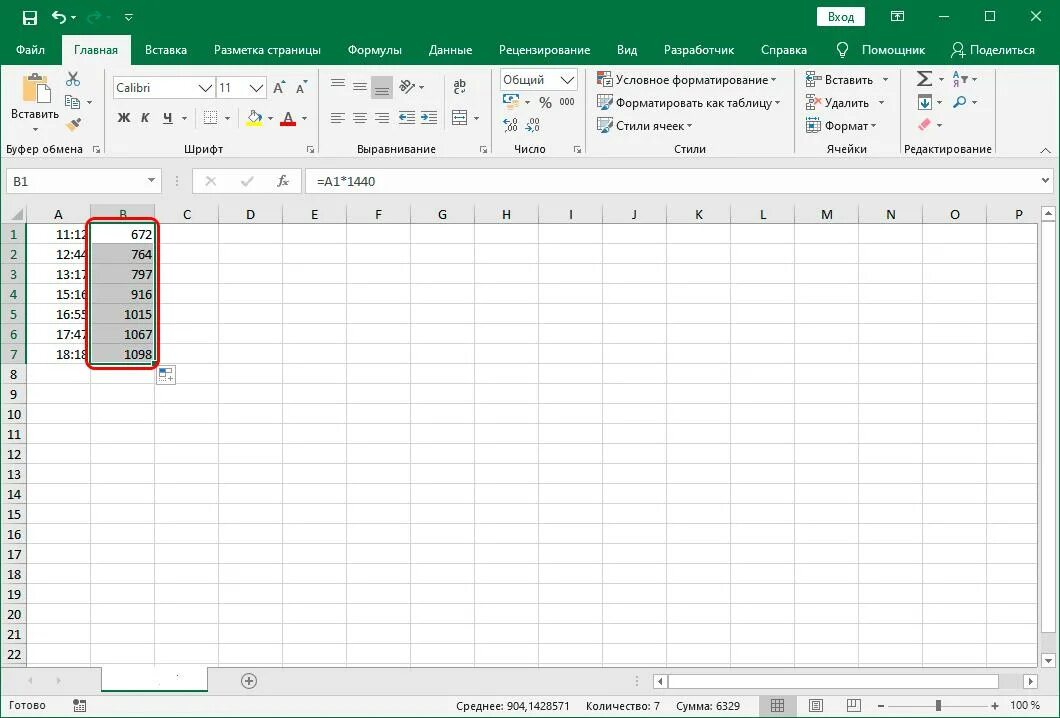Viewport: 1060px width, 718px height.
Task: Align cell text left
Action: [338, 118]
